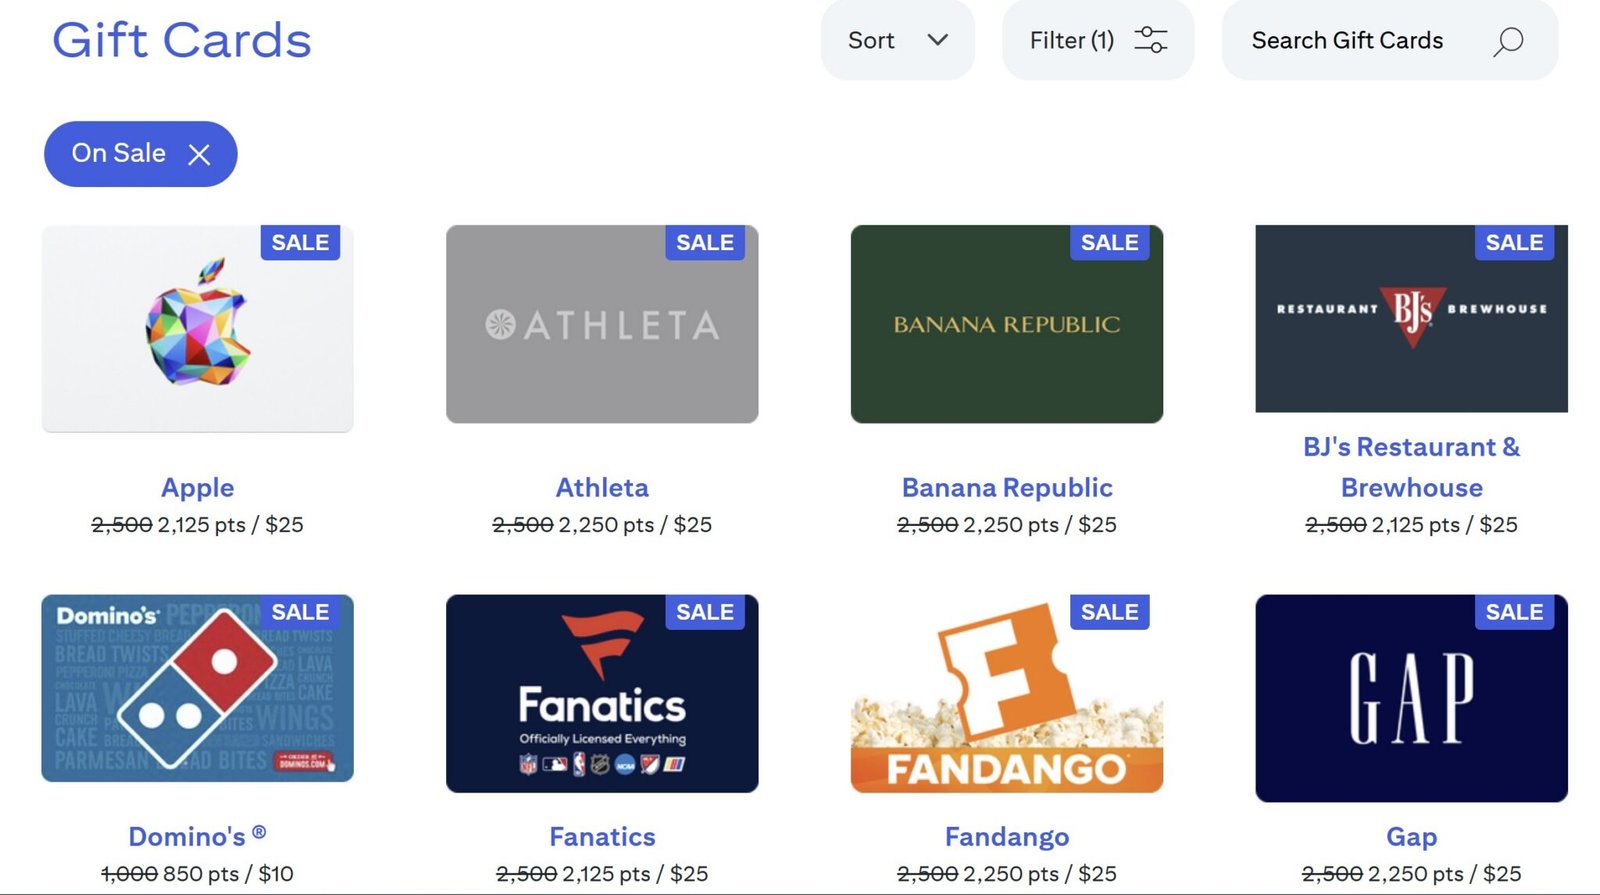
Task: Type in Search Gift Cards field
Action: 1347,40
